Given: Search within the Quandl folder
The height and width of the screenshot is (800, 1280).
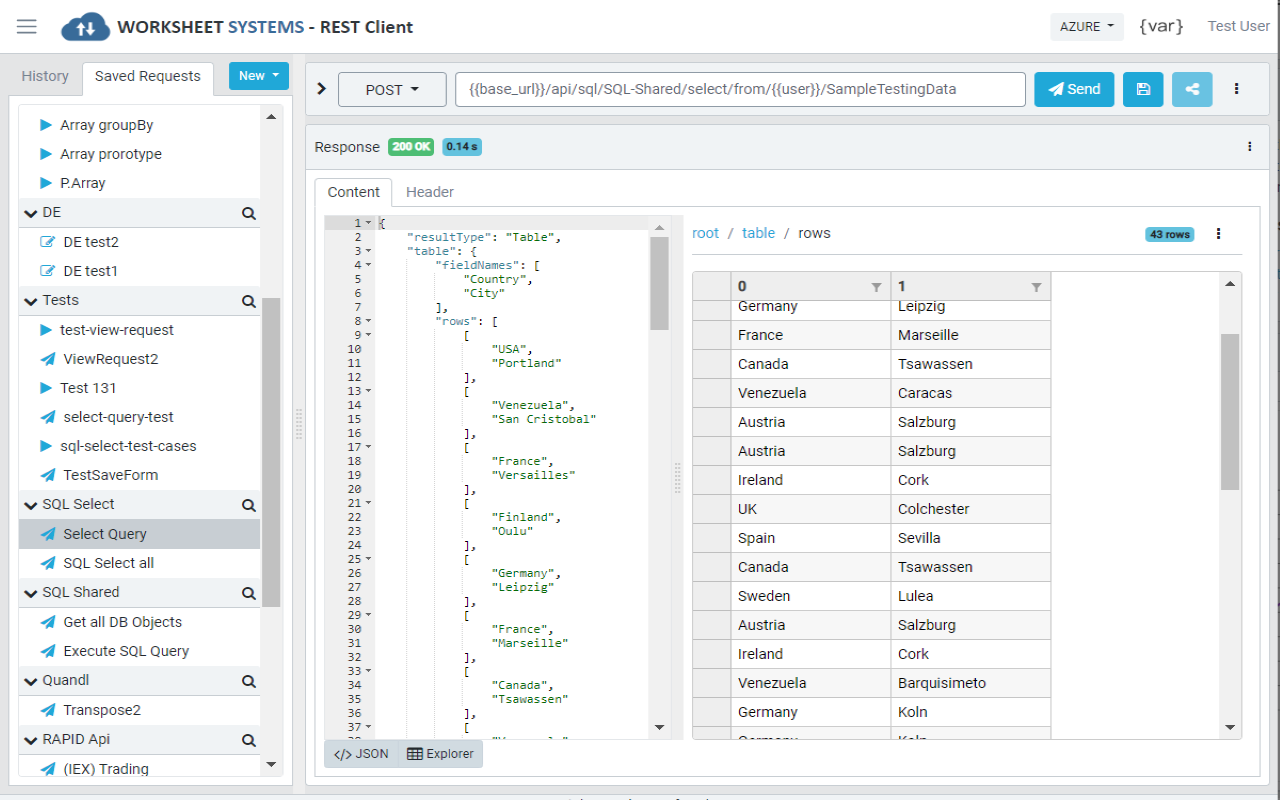Looking at the screenshot, I should 248,681.
